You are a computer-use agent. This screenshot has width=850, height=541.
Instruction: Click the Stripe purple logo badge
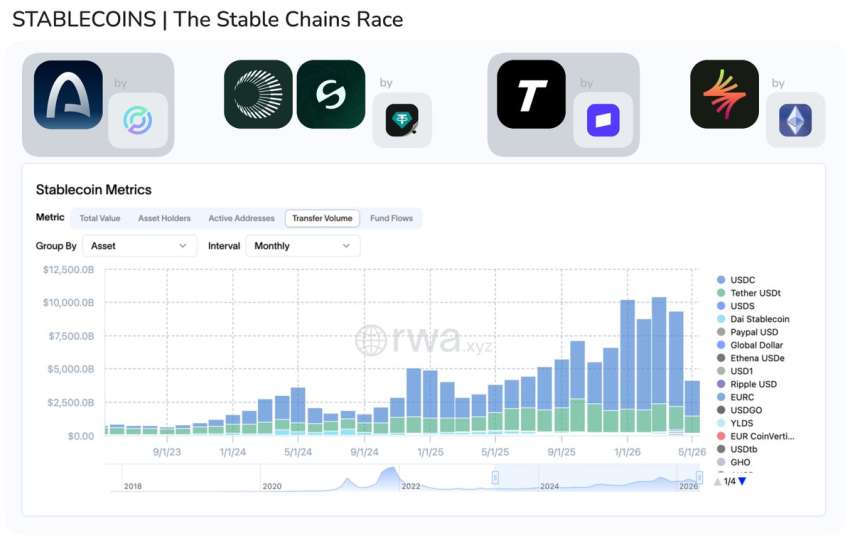tap(603, 120)
